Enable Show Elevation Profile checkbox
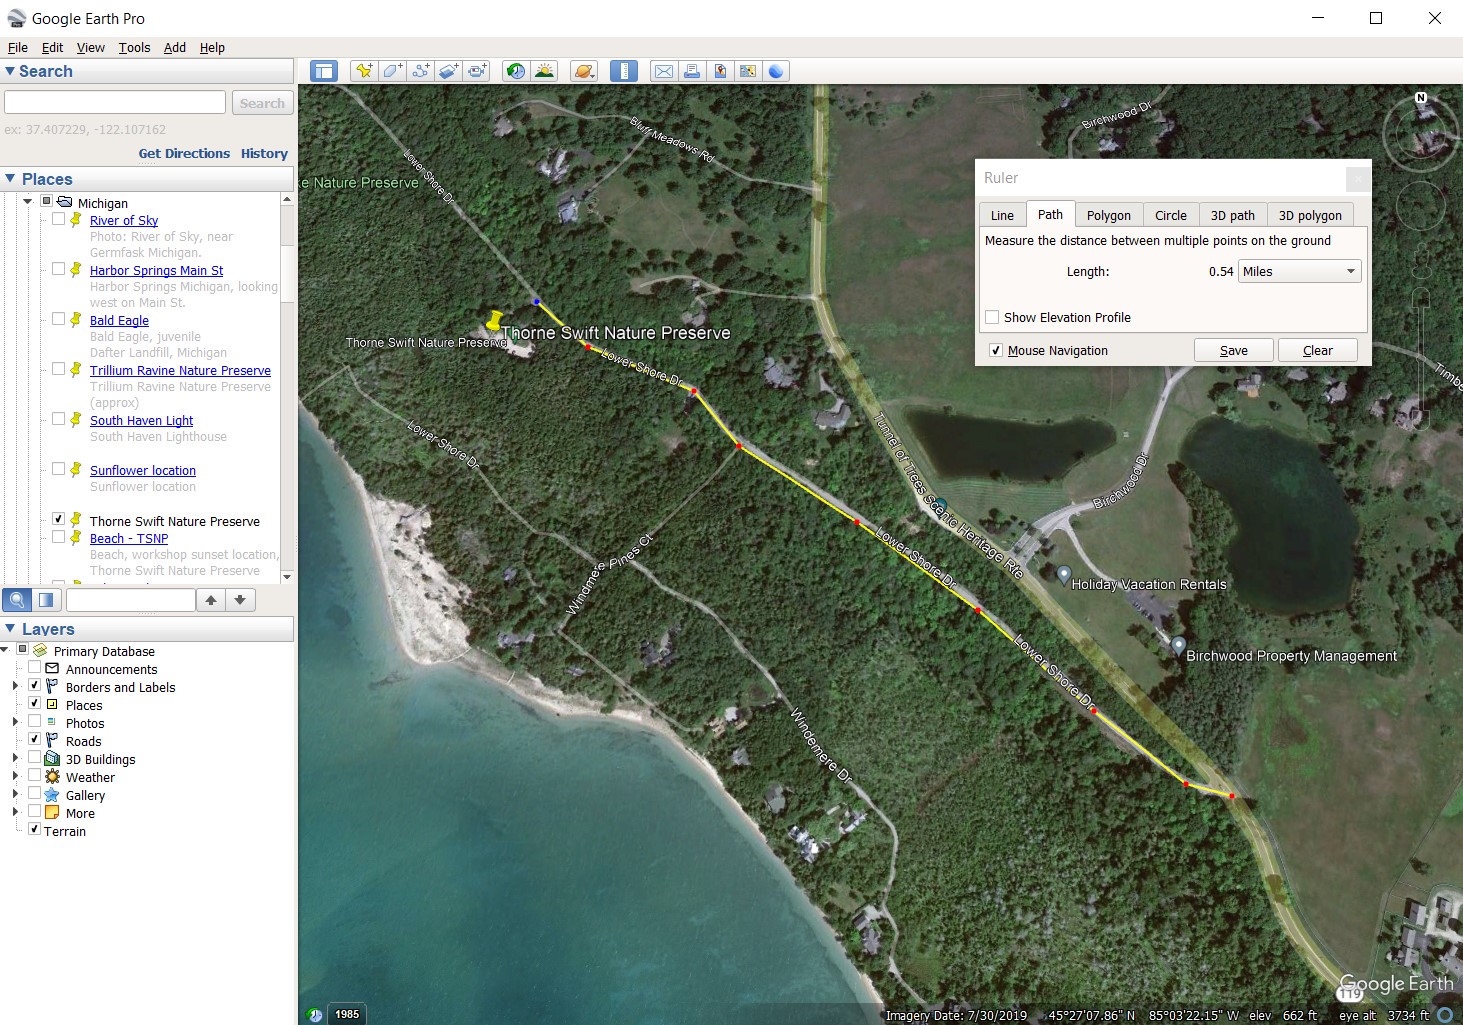The height and width of the screenshot is (1025, 1463). point(992,317)
